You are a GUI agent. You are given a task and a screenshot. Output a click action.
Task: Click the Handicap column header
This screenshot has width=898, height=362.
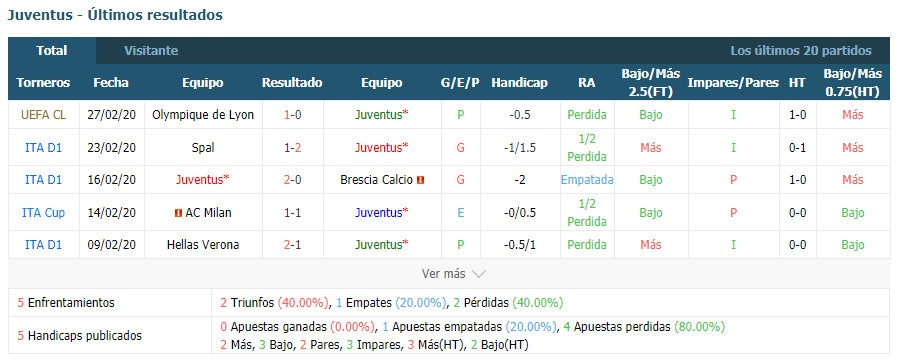[x=519, y=83]
